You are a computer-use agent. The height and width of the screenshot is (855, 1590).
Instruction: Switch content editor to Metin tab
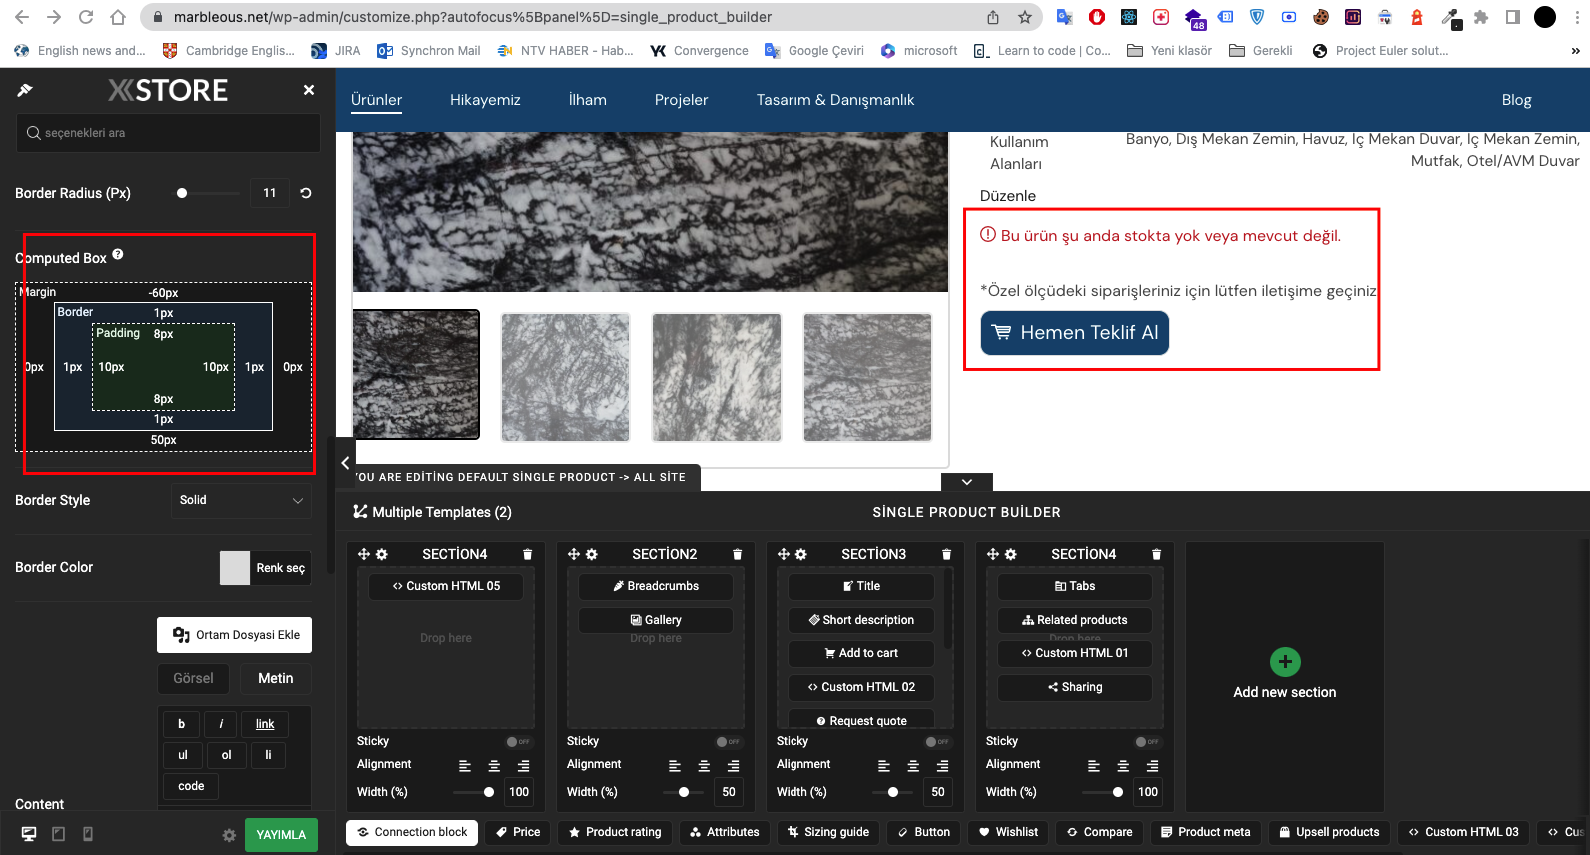(x=275, y=678)
